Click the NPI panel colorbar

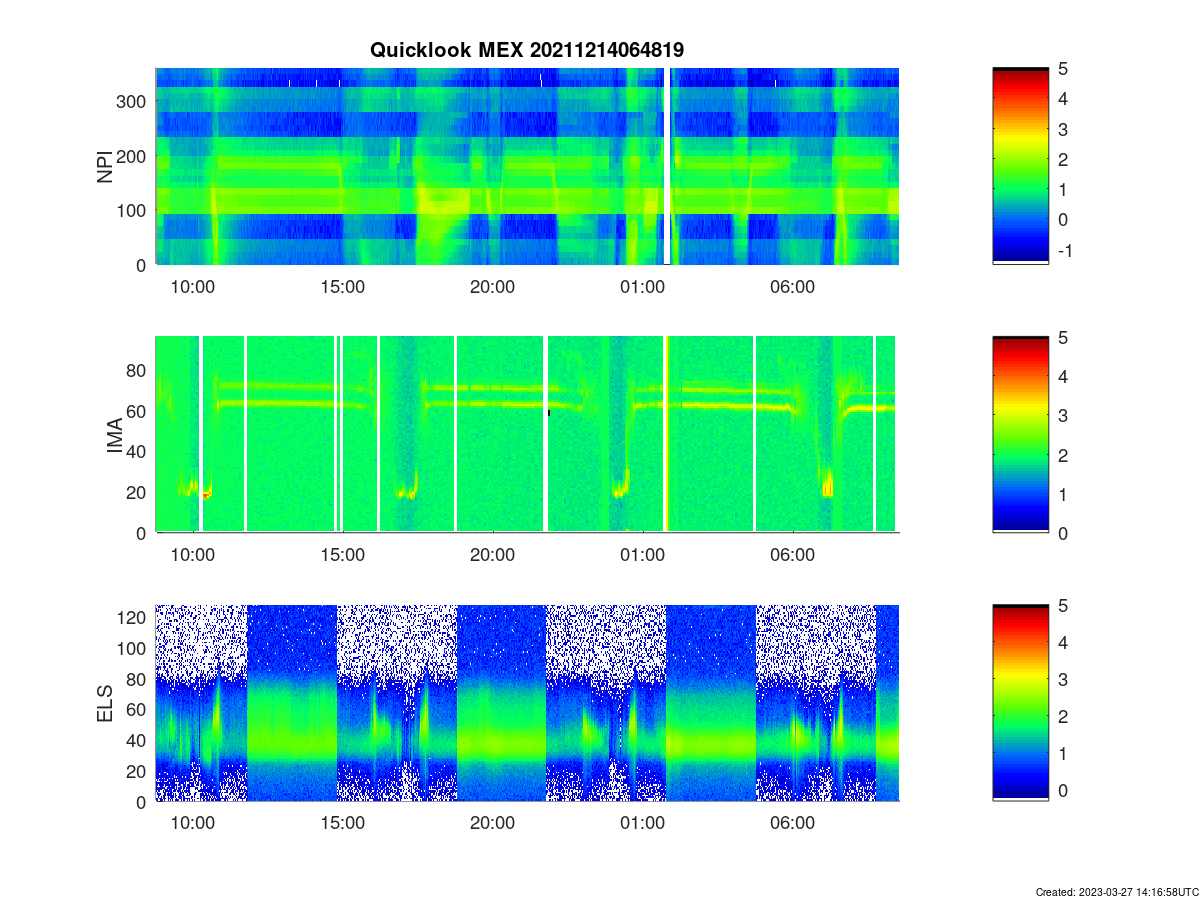click(1020, 166)
